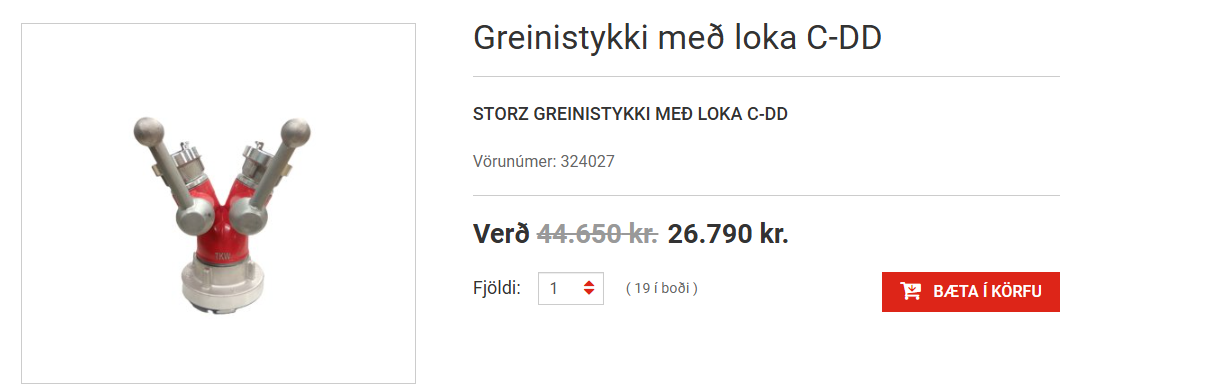Click the number 1 in the quantity box
The image size is (1219, 389).
[x=553, y=289]
